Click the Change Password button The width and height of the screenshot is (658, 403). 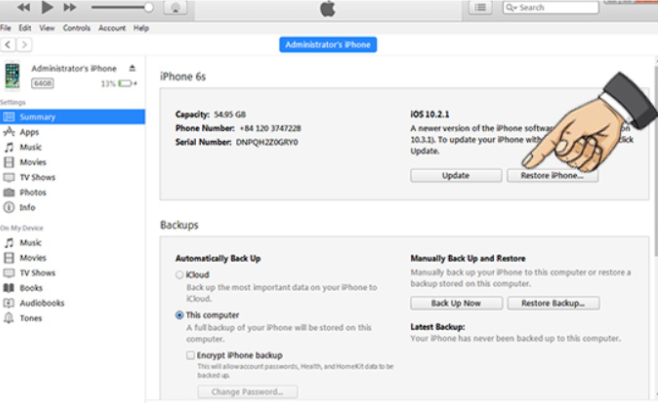(x=247, y=392)
